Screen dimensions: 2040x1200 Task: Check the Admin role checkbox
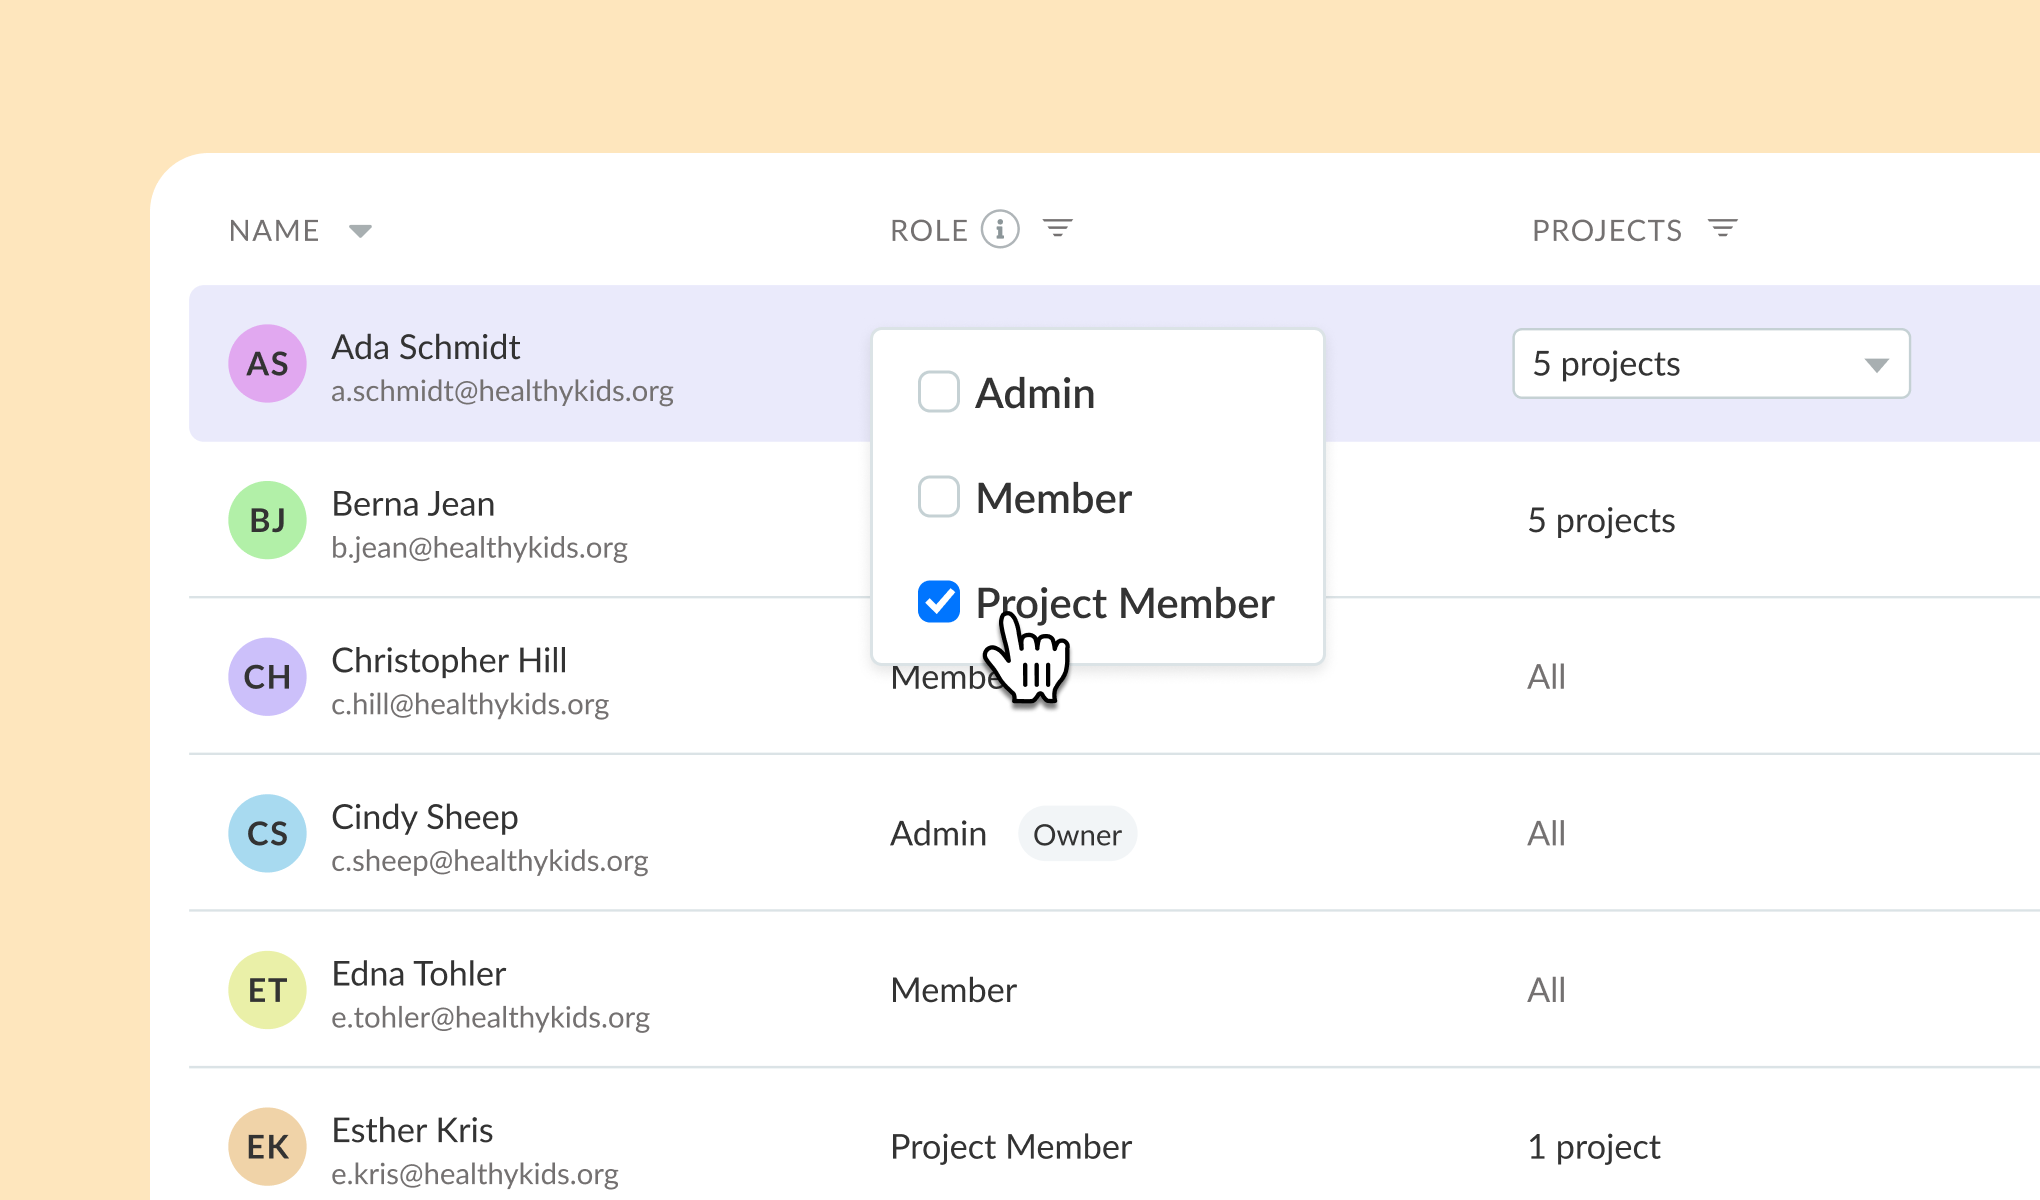click(x=938, y=392)
